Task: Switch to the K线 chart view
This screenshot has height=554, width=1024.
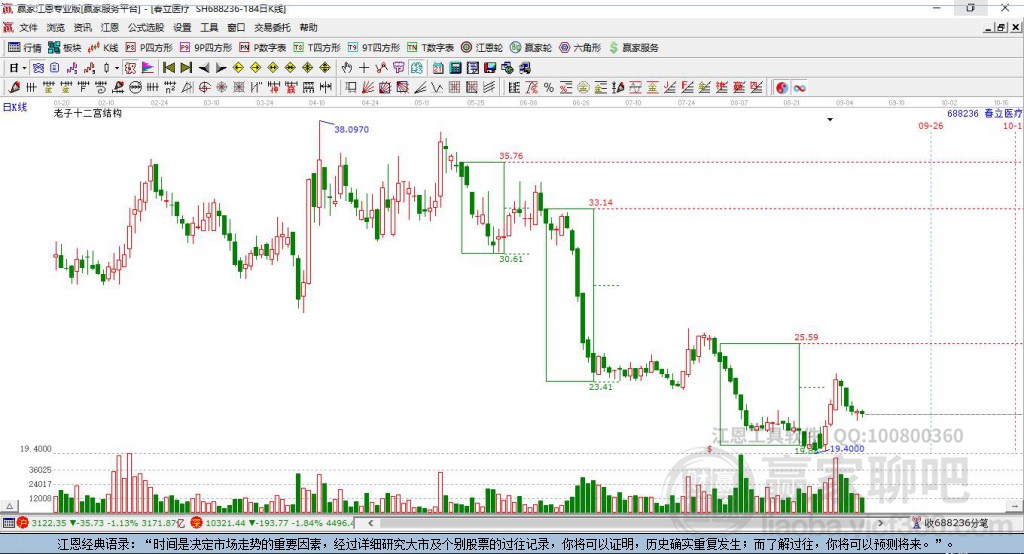Action: pyautogui.click(x=103, y=48)
